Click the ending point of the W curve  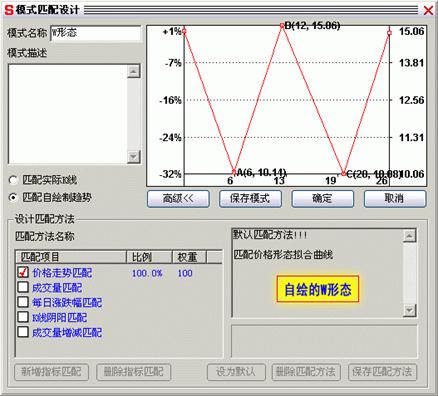click(389, 33)
